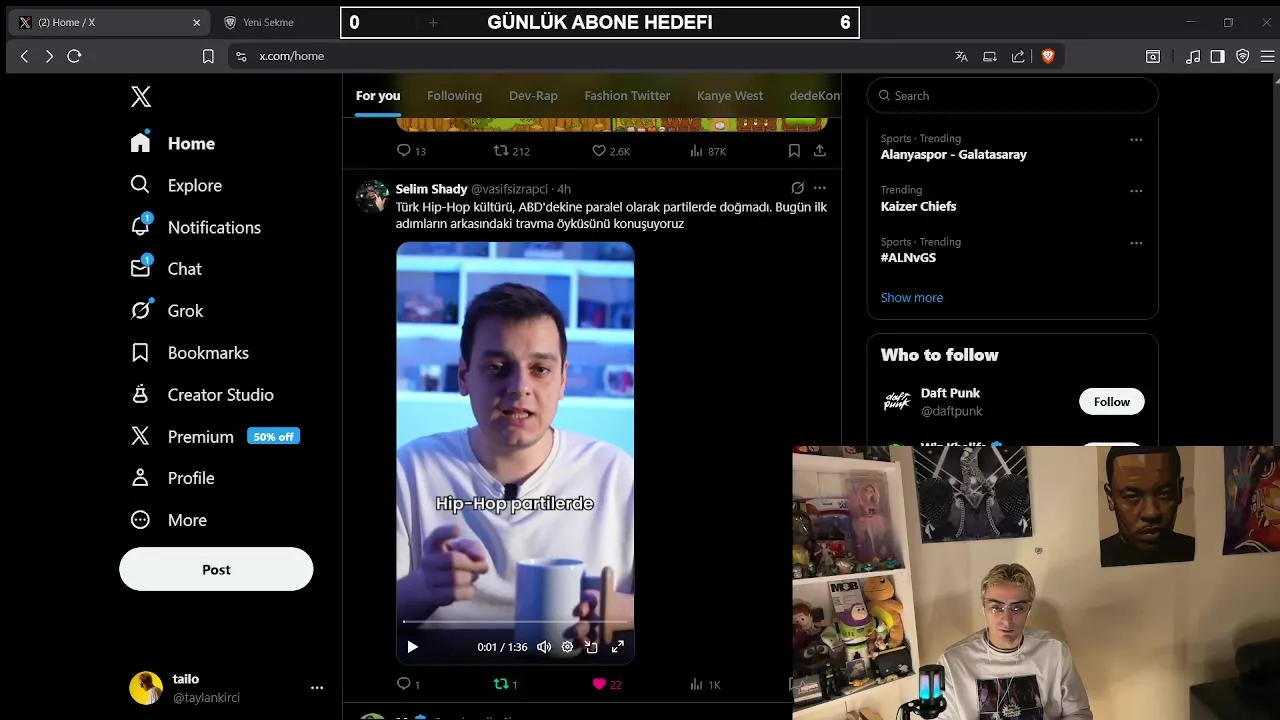
Task: Unlike Selim Shady's post with 22 likes
Action: (x=607, y=684)
